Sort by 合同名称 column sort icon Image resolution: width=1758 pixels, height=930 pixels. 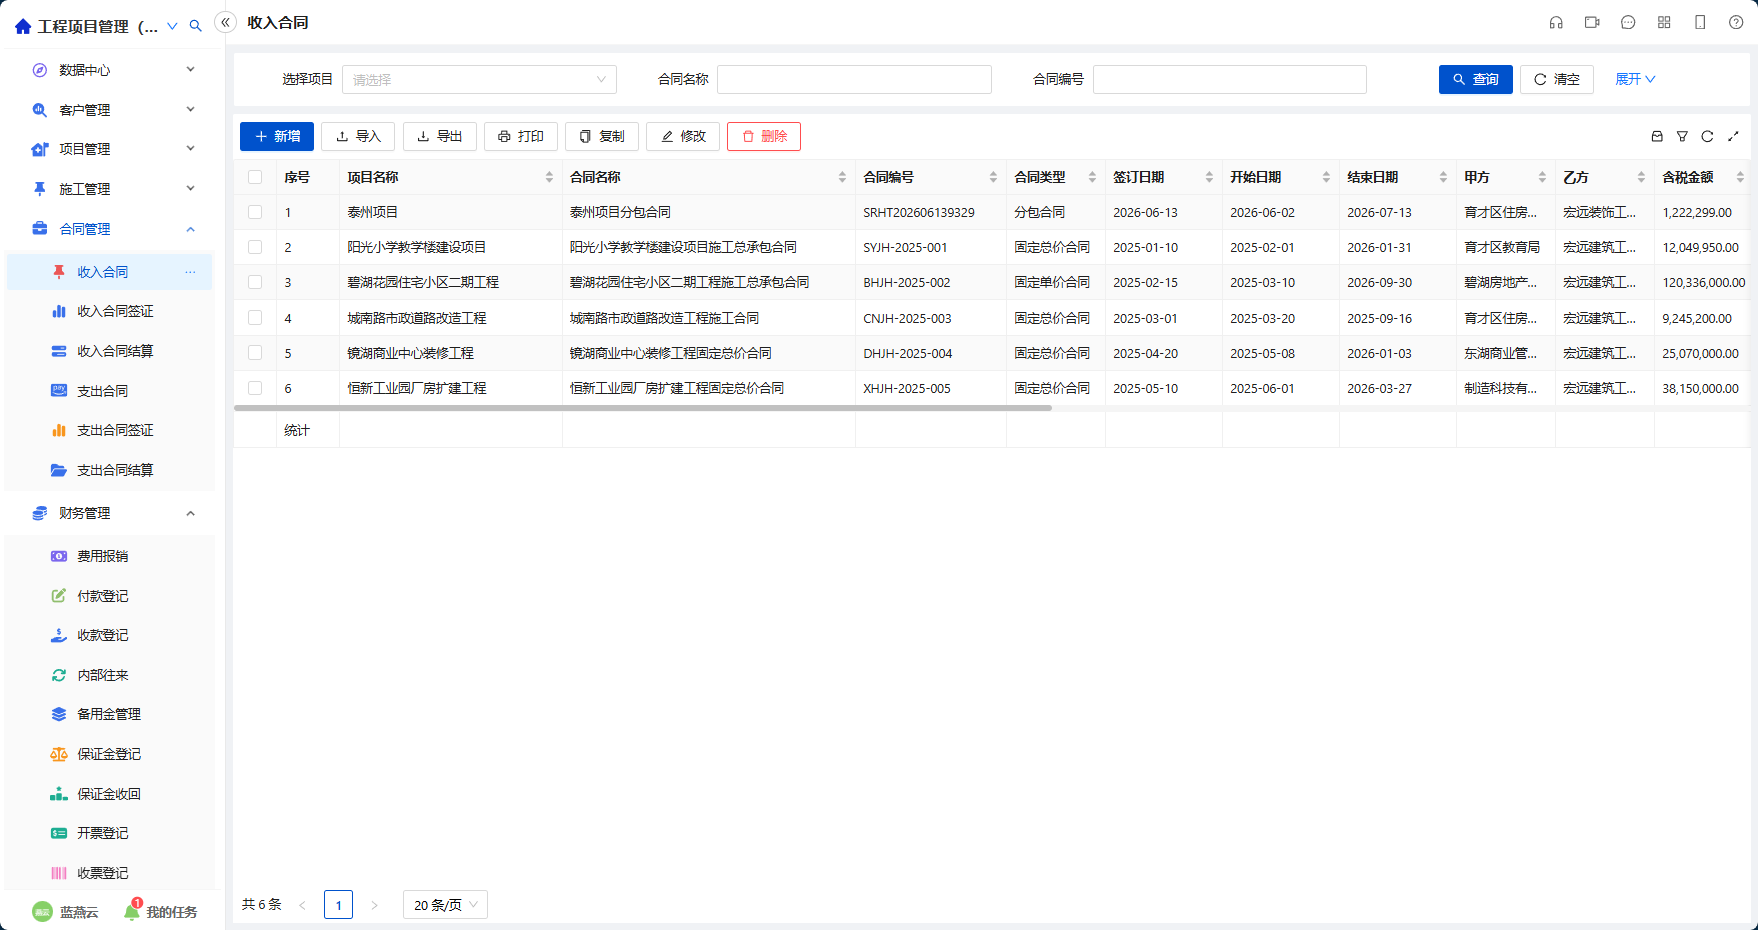pos(842,177)
